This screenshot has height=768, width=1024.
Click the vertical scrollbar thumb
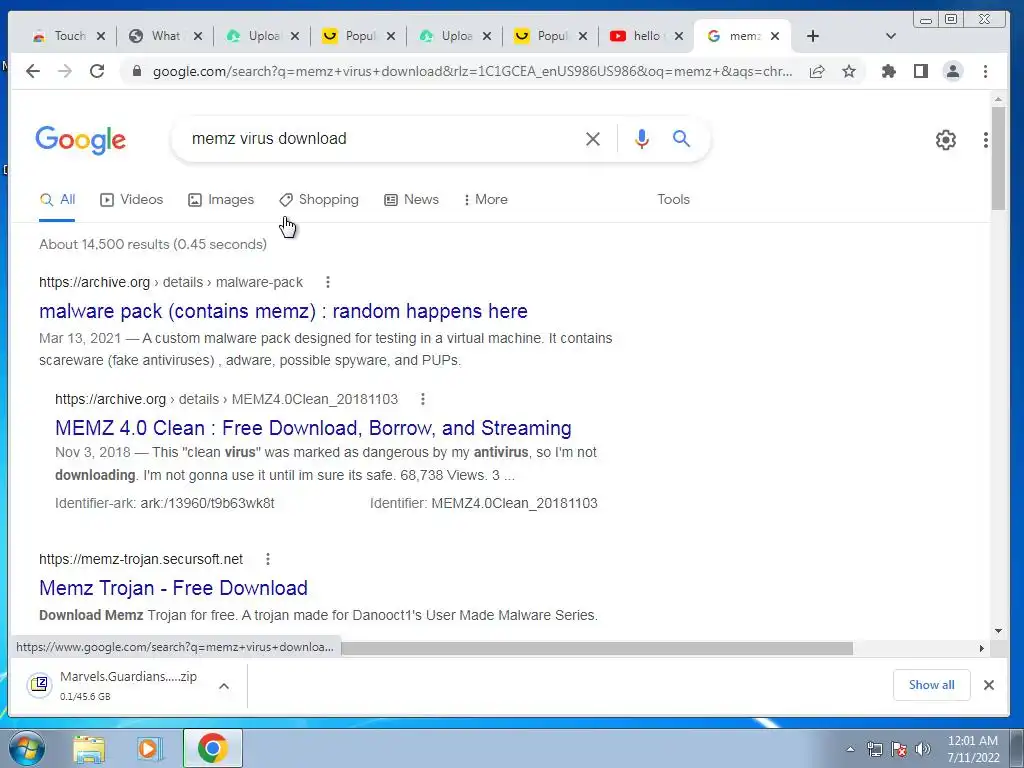[x=998, y=158]
